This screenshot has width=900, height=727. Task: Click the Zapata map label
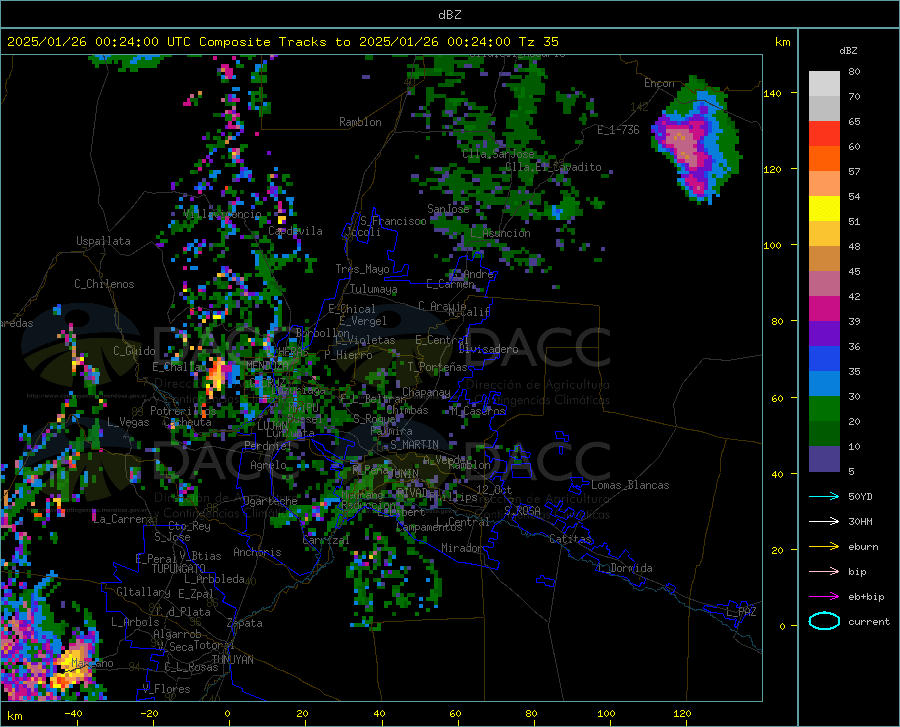point(245,623)
